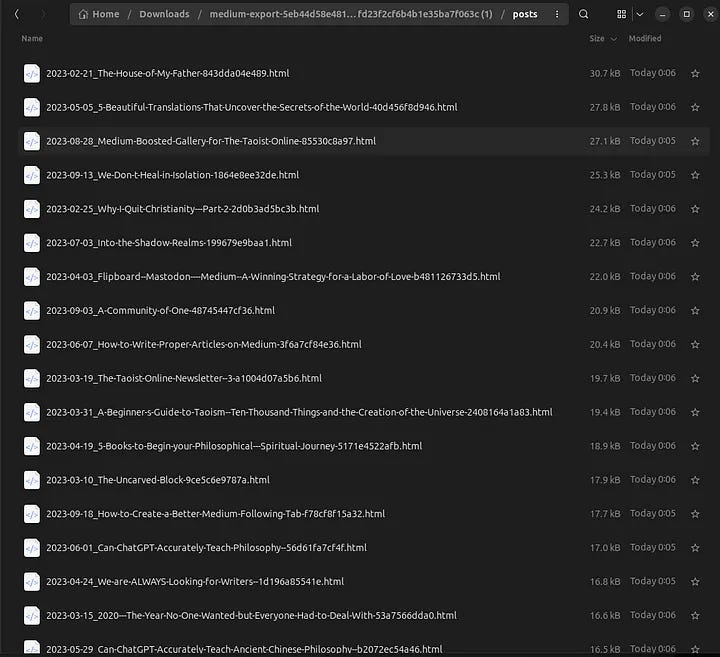Image resolution: width=720 pixels, height=657 pixels.
Task: Select 2023-07-03_Into-the-Shadow-Realms file name
Action: point(169,243)
